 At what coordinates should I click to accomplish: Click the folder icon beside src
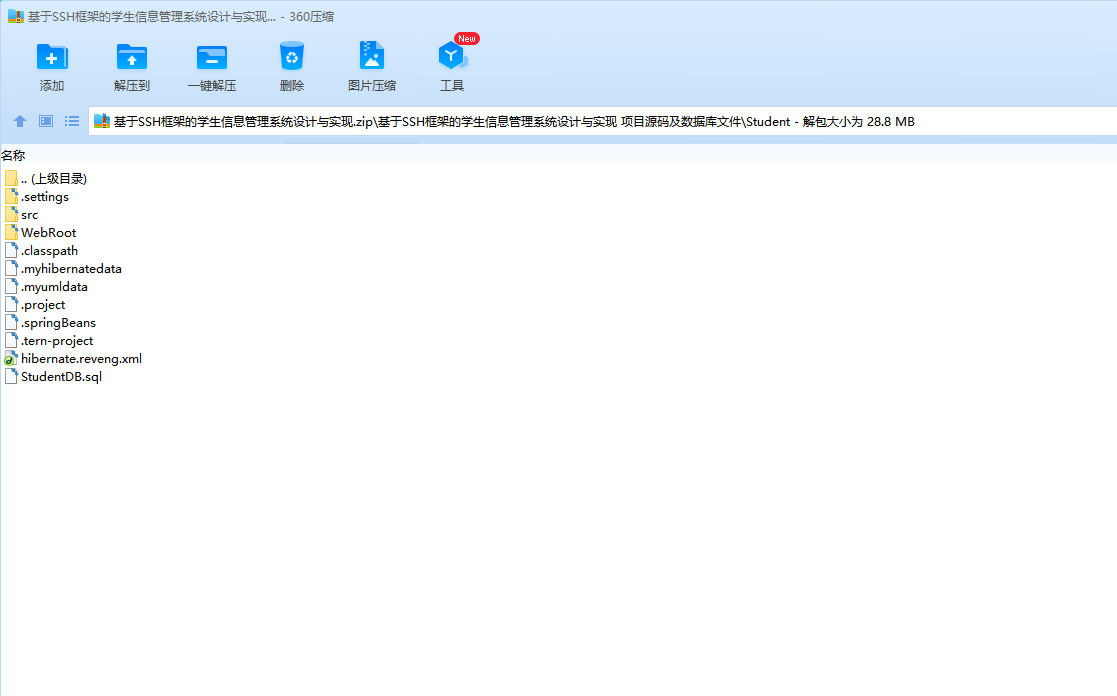click(x=11, y=214)
